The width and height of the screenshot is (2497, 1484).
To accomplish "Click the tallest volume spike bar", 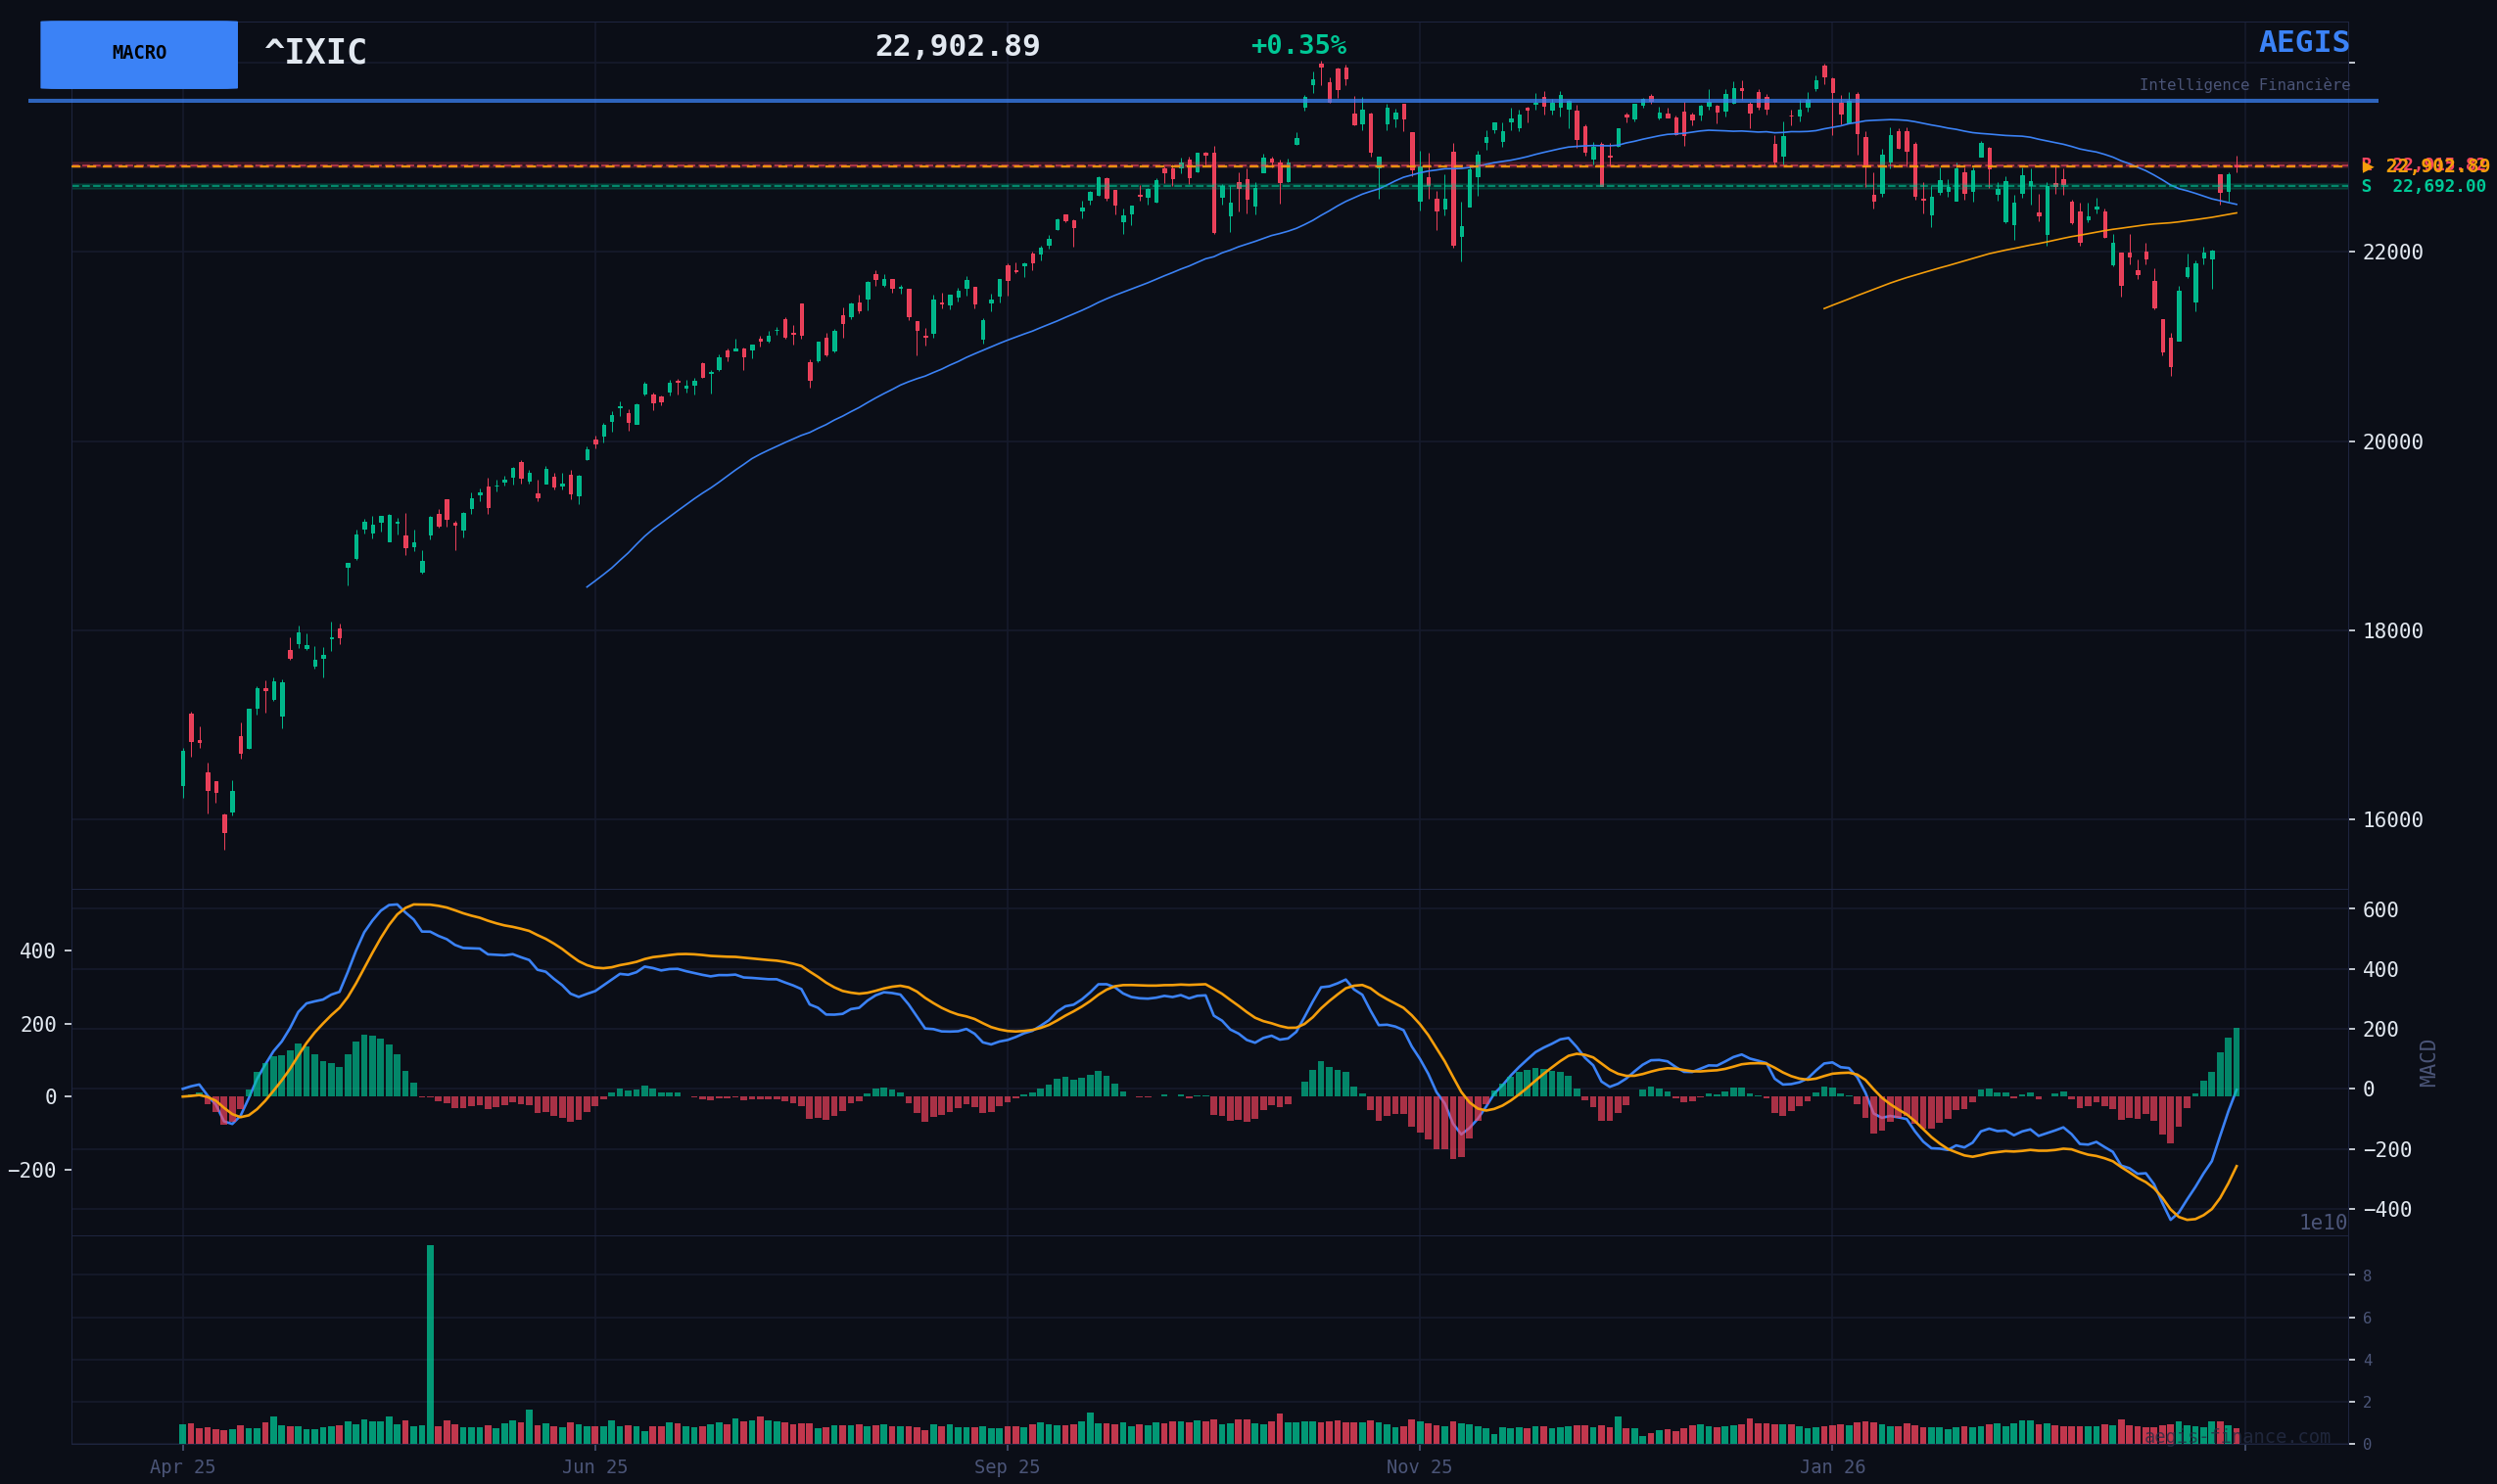I will pos(430,1343).
